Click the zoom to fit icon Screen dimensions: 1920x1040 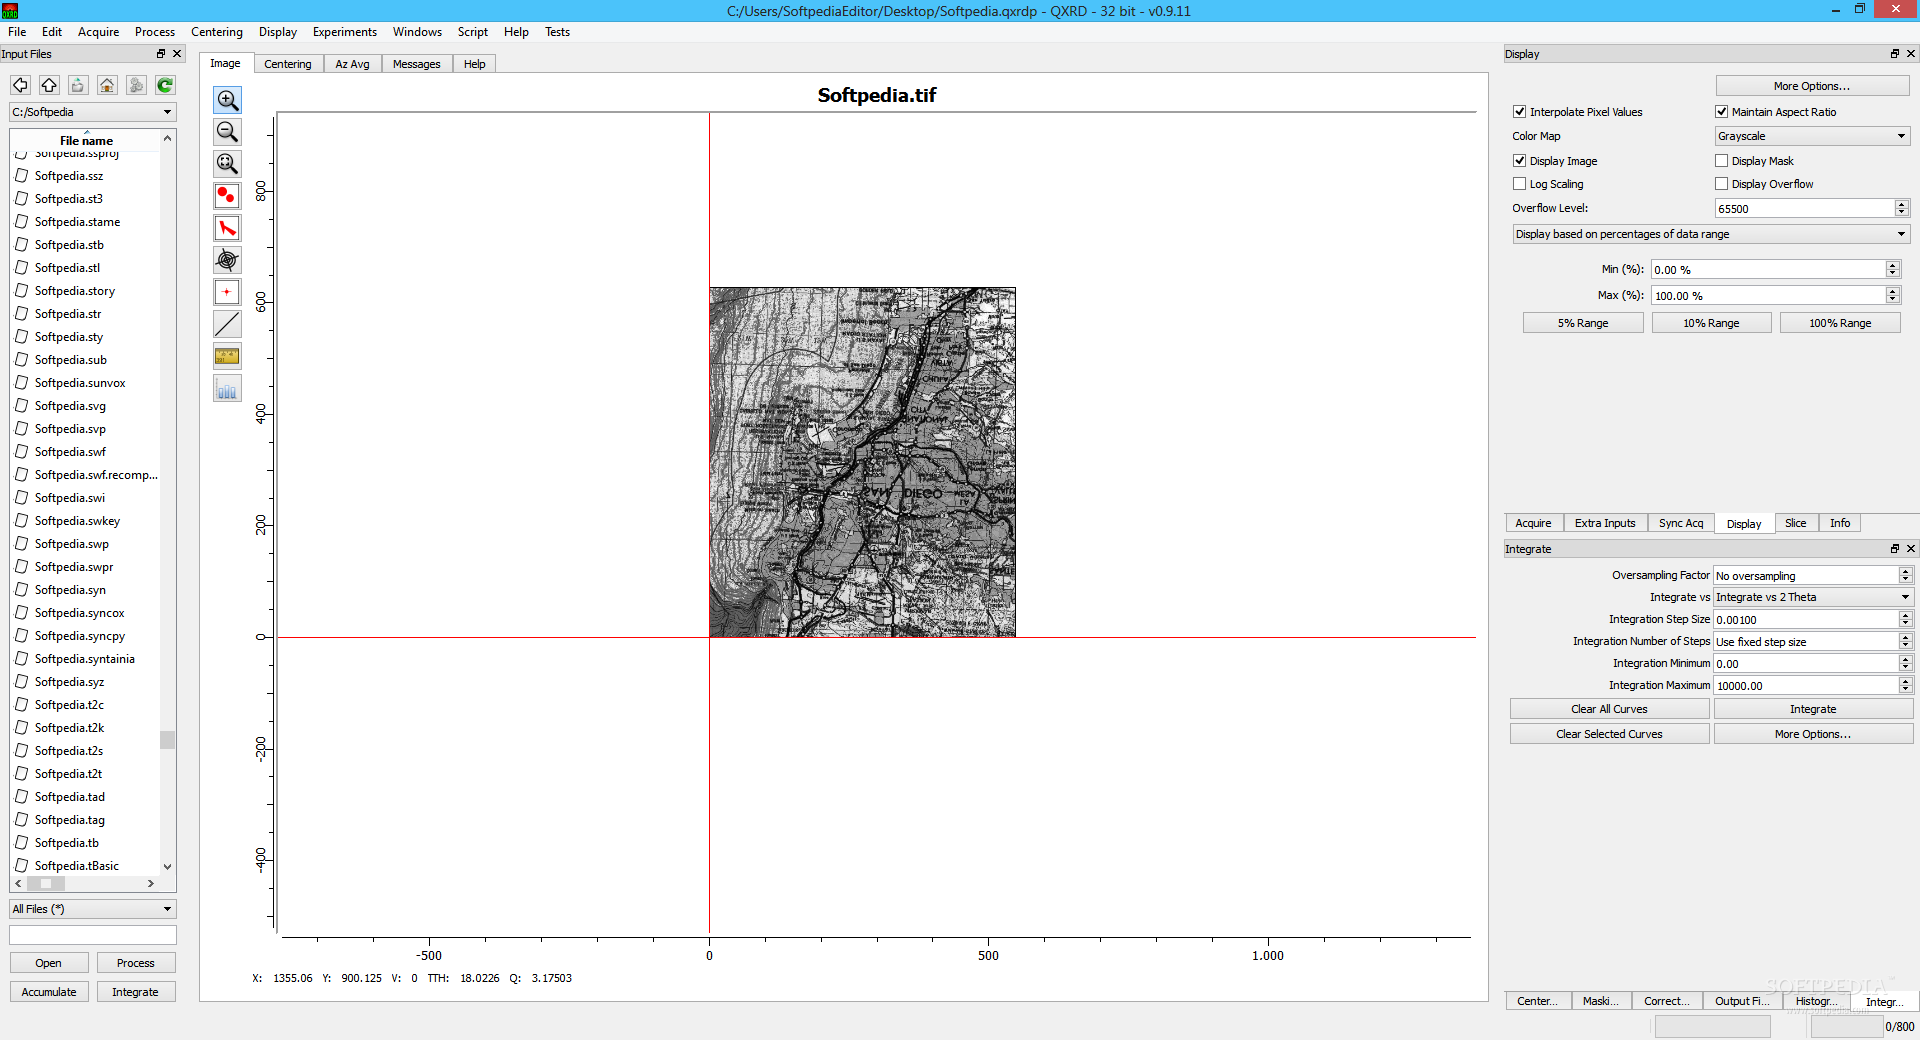coord(227,164)
